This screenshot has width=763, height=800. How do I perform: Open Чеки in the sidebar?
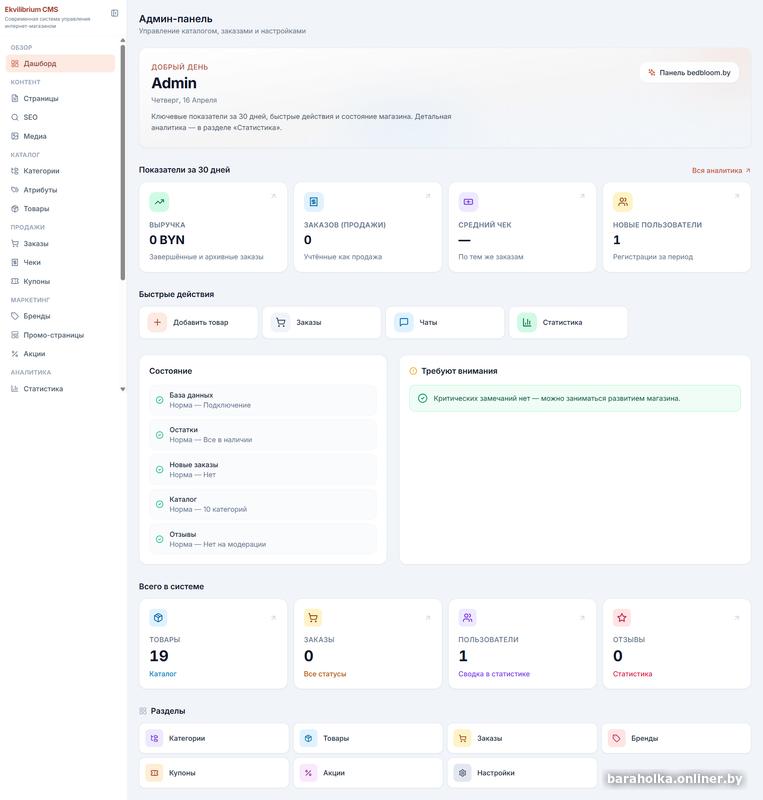tap(60, 262)
